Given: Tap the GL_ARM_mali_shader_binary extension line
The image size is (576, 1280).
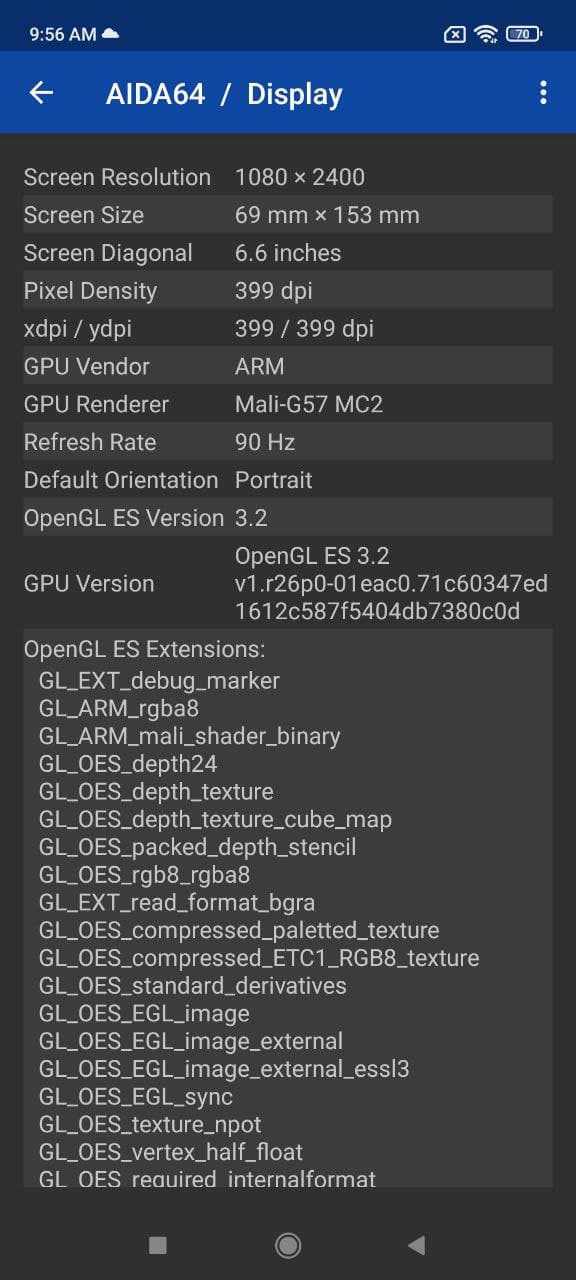Looking at the screenshot, I should pos(190,736).
